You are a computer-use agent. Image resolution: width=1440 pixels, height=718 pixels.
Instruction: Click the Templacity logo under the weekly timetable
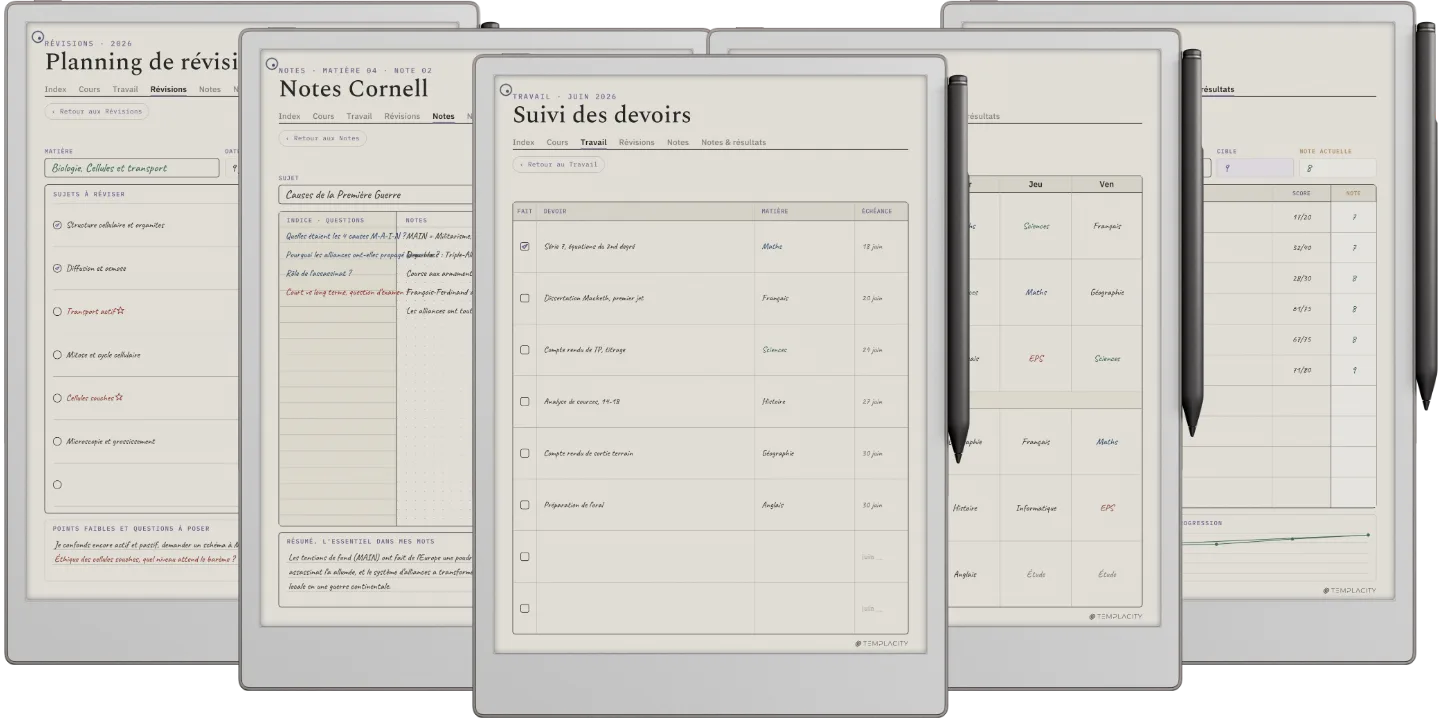(1116, 616)
